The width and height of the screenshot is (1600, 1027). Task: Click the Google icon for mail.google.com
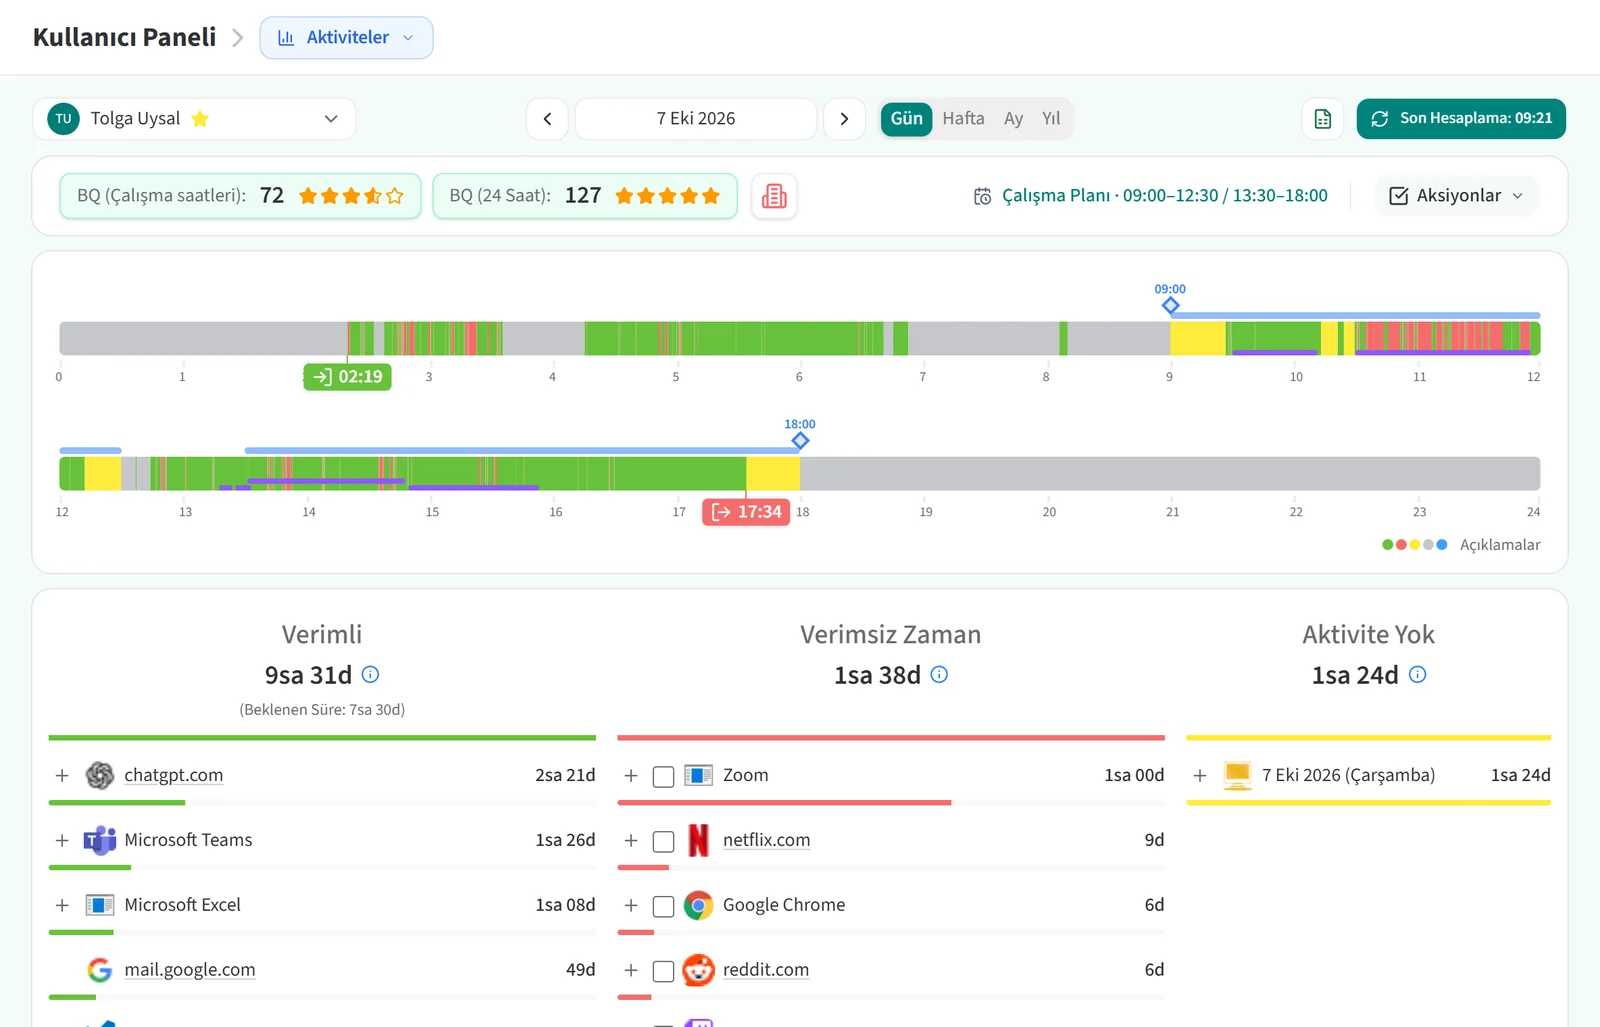point(100,970)
